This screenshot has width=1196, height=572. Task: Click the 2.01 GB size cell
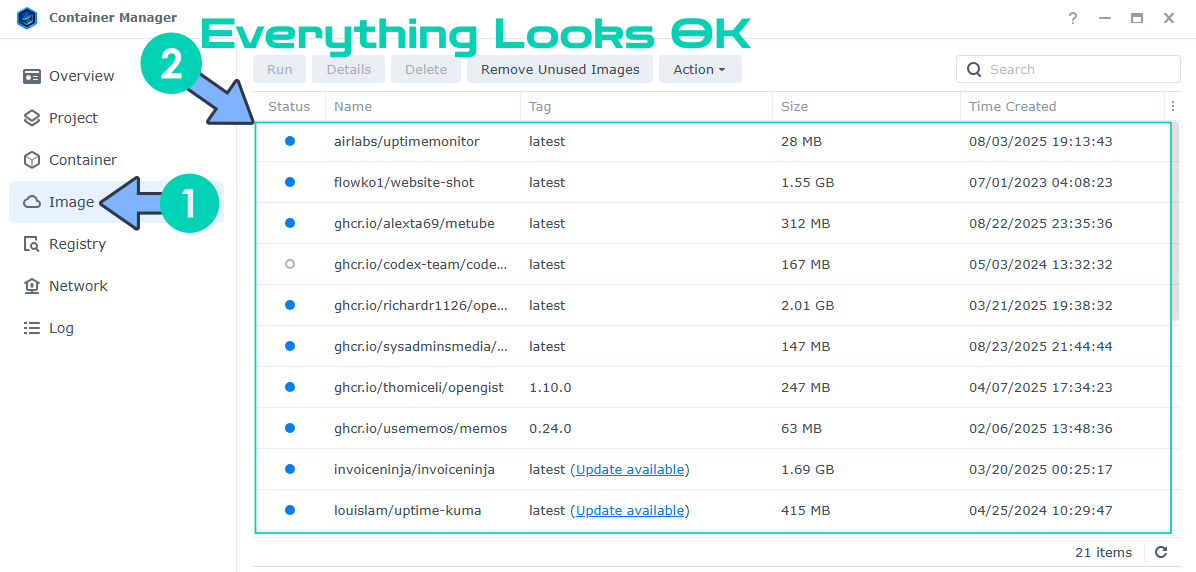click(808, 305)
